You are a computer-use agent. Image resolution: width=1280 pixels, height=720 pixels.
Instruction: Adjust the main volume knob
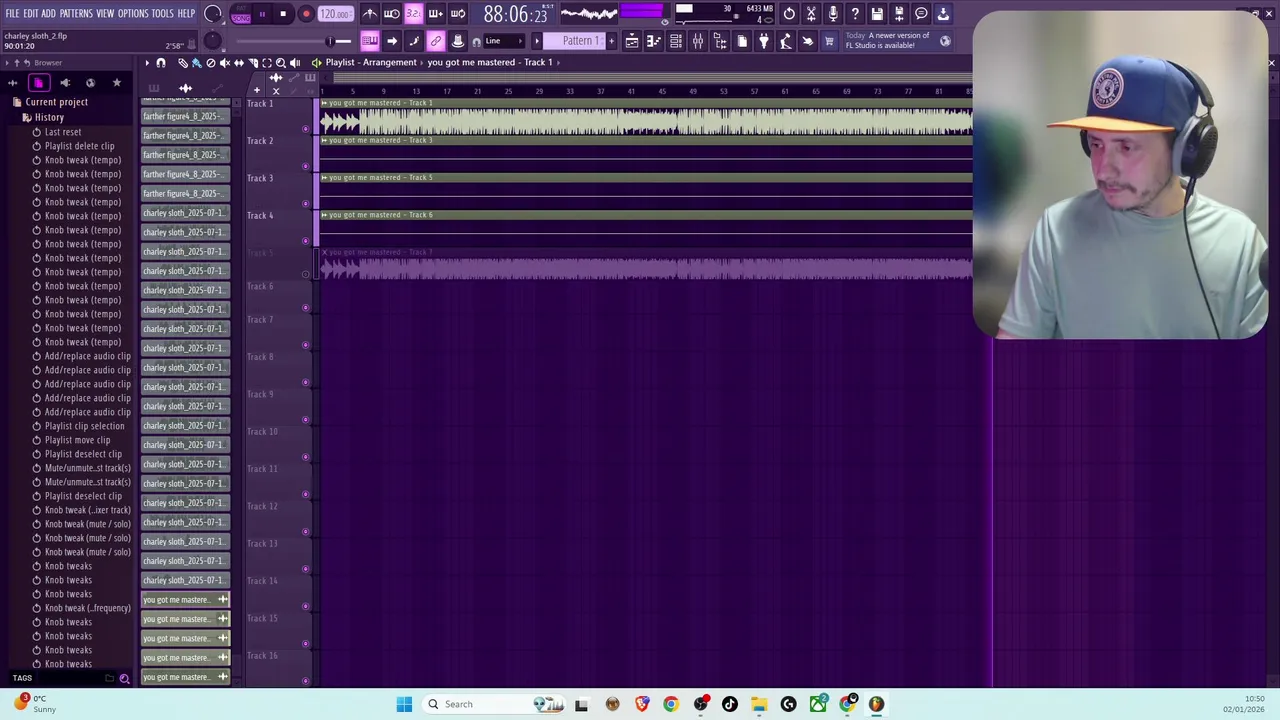pos(213,14)
